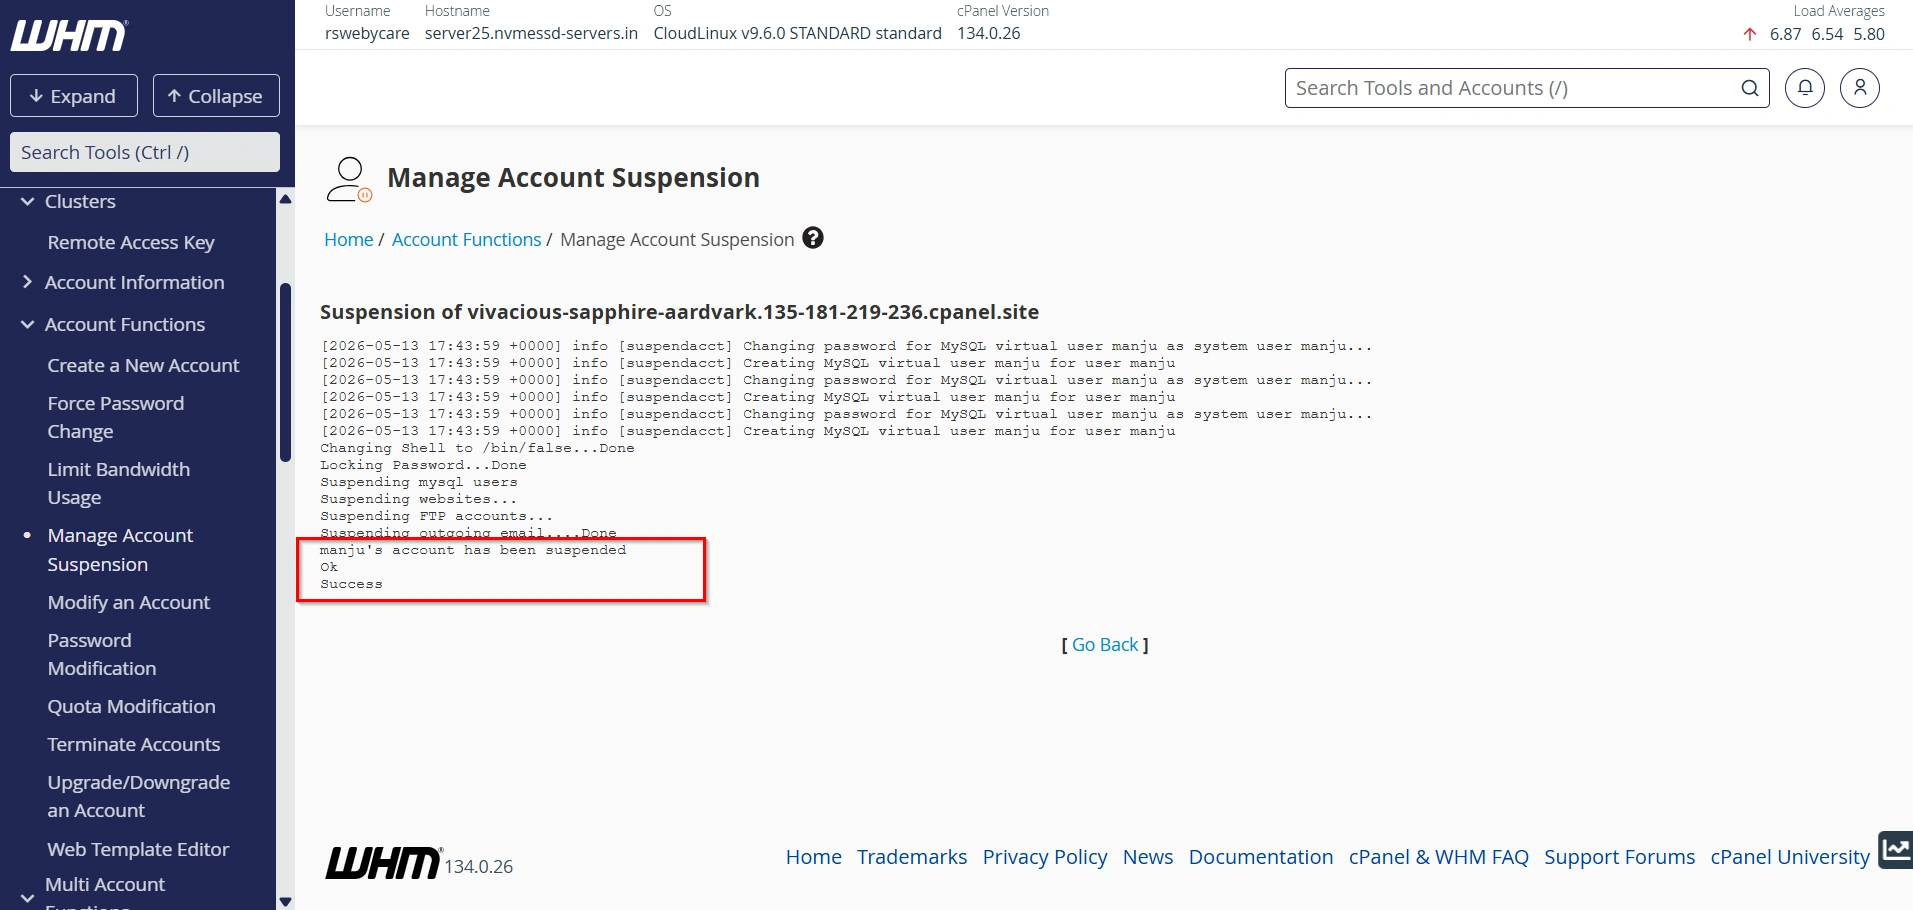The image size is (1913, 910).
Task: Click the load average value 6.87
Action: point(1785,34)
